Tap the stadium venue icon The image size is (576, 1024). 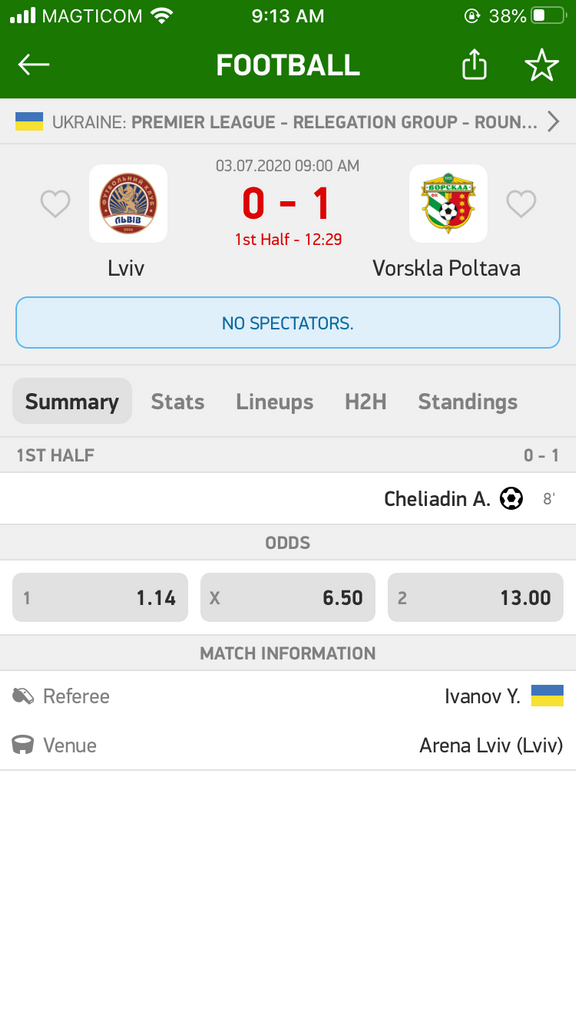(x=23, y=745)
